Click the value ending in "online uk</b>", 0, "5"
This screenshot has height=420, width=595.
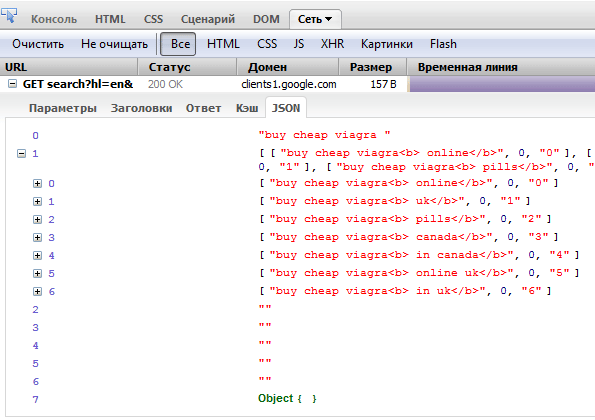[419, 273]
